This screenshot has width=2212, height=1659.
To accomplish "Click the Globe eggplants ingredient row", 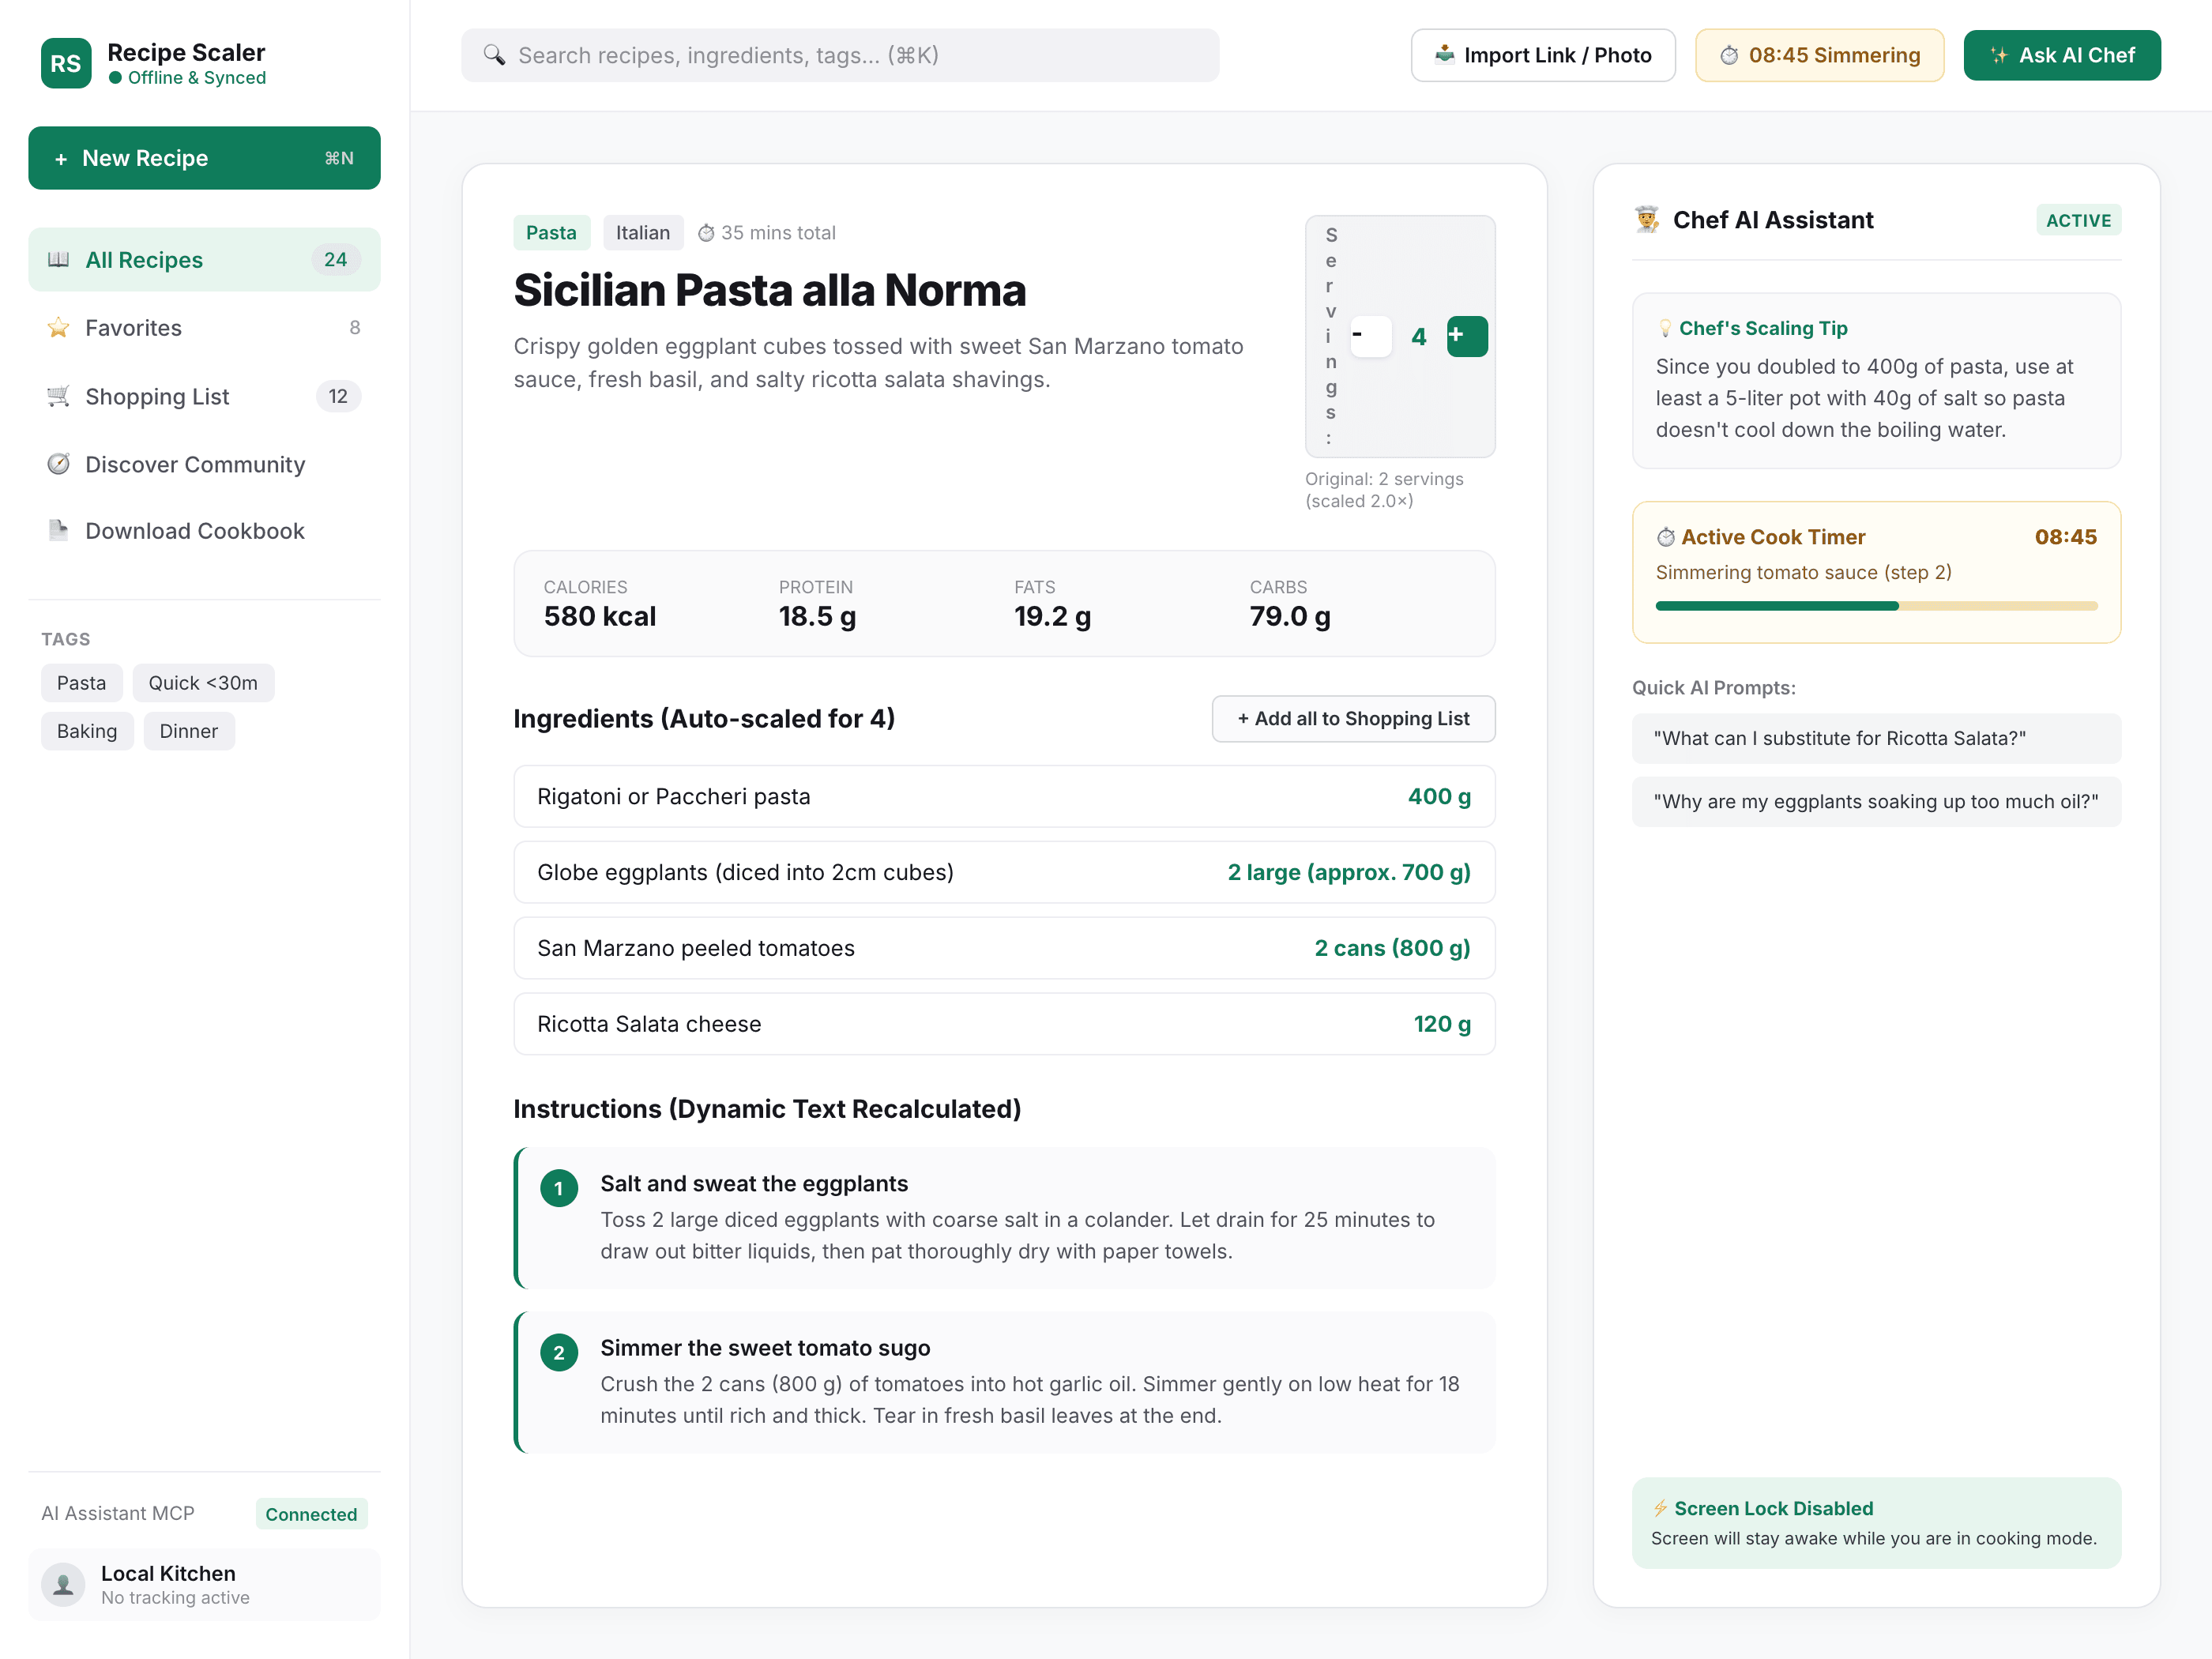I will click(1004, 873).
